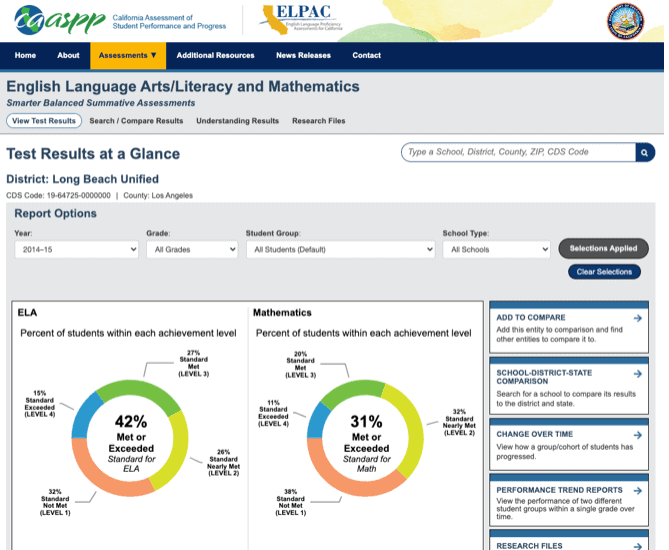Expand the Student Group dropdown

click(x=340, y=250)
